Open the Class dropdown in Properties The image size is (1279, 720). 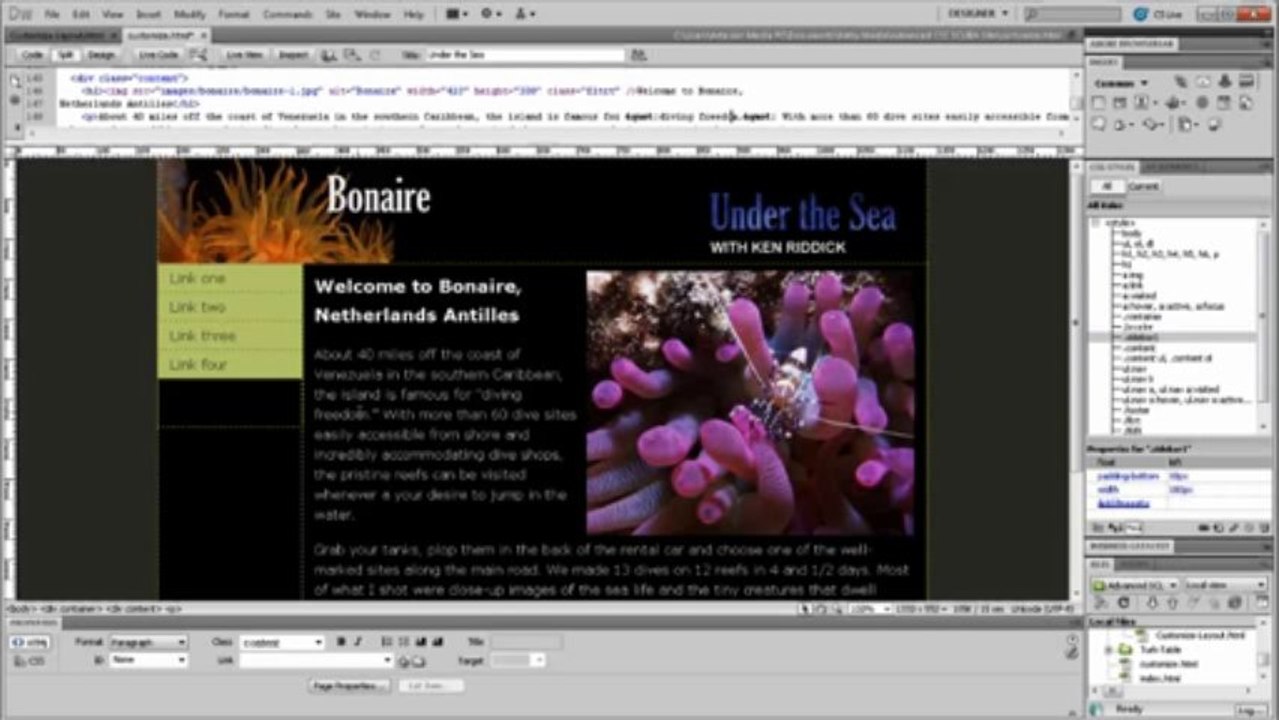point(281,642)
